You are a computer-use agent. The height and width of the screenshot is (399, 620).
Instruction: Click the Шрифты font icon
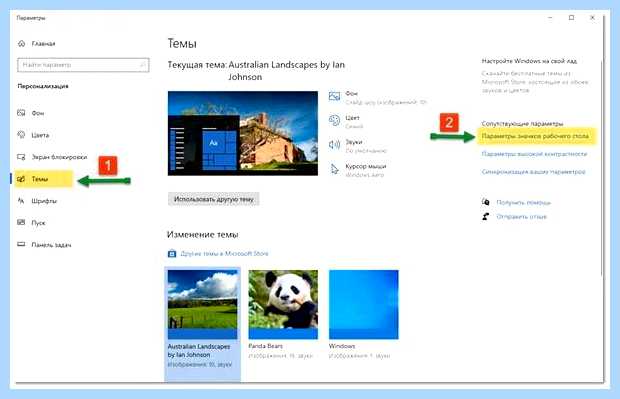tap(21, 201)
